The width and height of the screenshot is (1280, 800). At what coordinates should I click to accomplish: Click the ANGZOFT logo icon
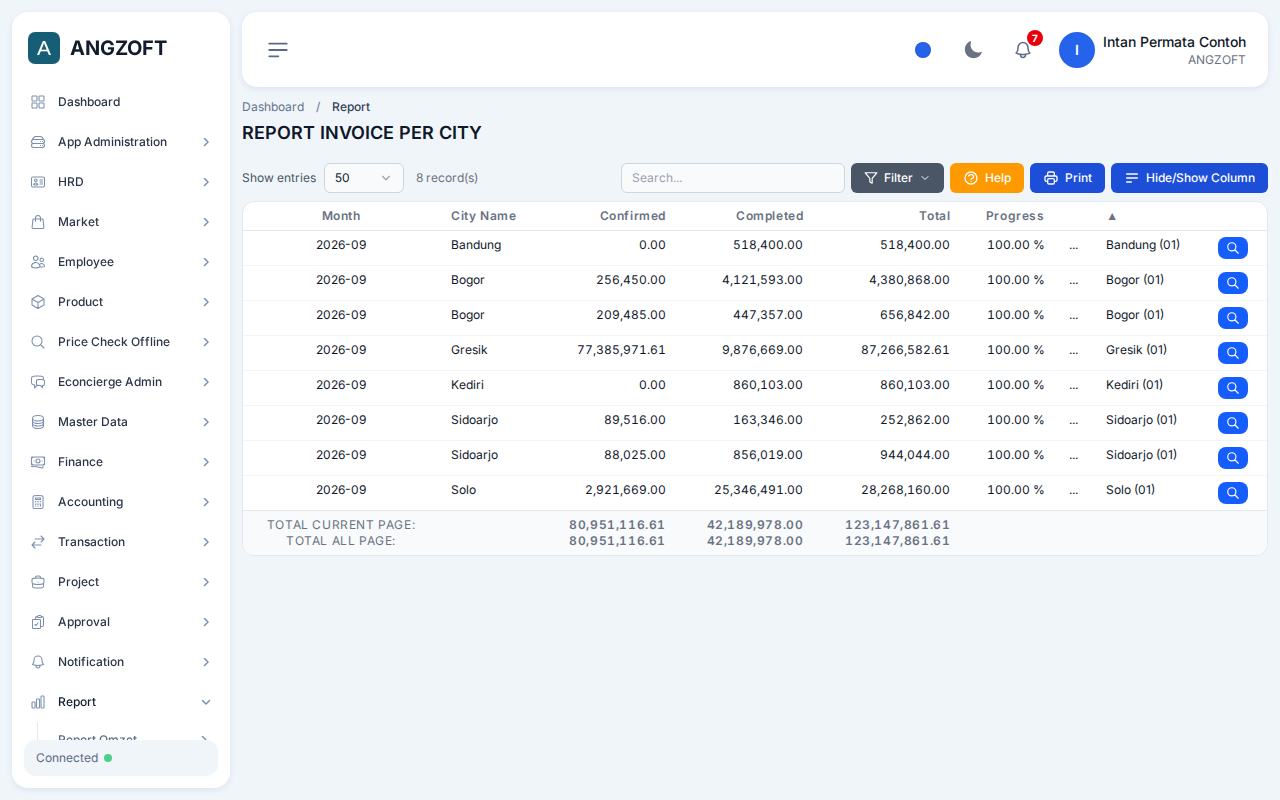[x=44, y=48]
